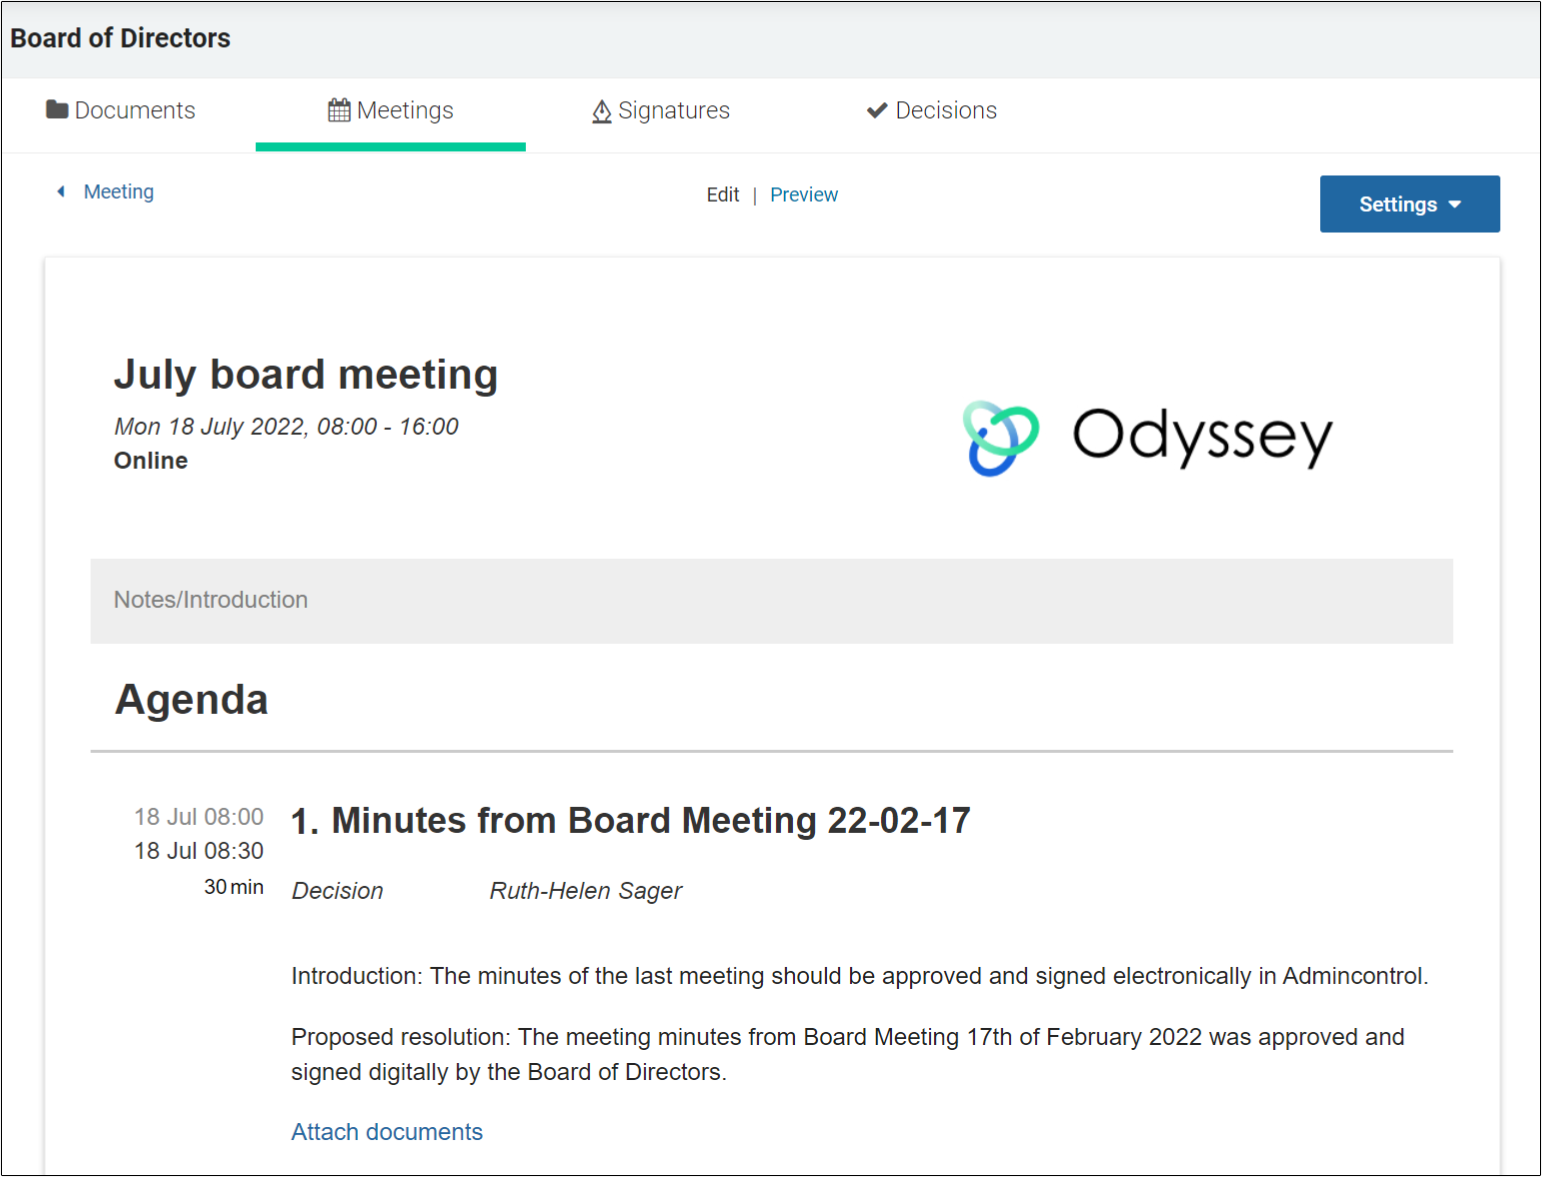Click the Decisions checkmark icon
The height and width of the screenshot is (1177, 1542).
pyautogui.click(x=877, y=110)
